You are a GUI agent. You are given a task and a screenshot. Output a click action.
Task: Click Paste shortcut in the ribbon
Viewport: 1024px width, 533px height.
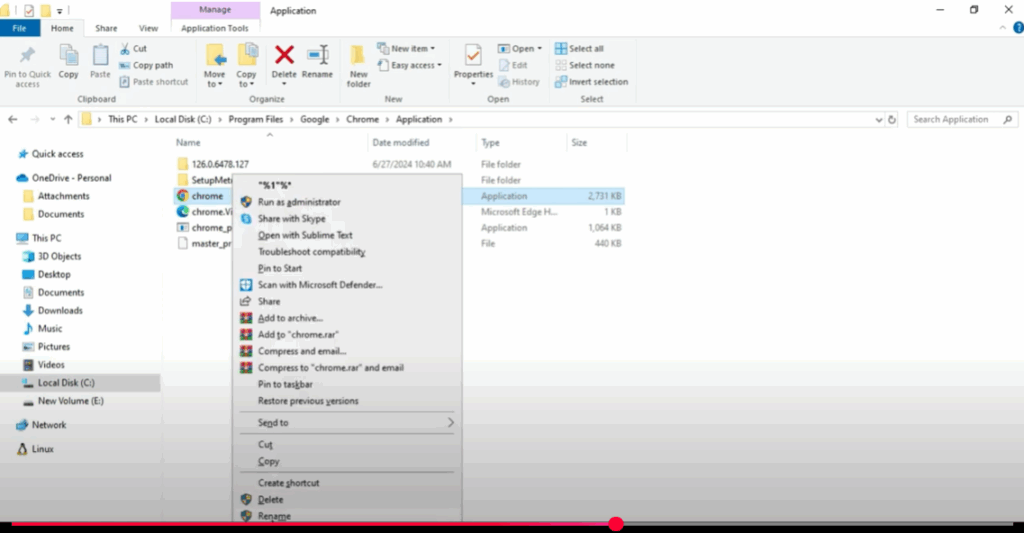154,82
